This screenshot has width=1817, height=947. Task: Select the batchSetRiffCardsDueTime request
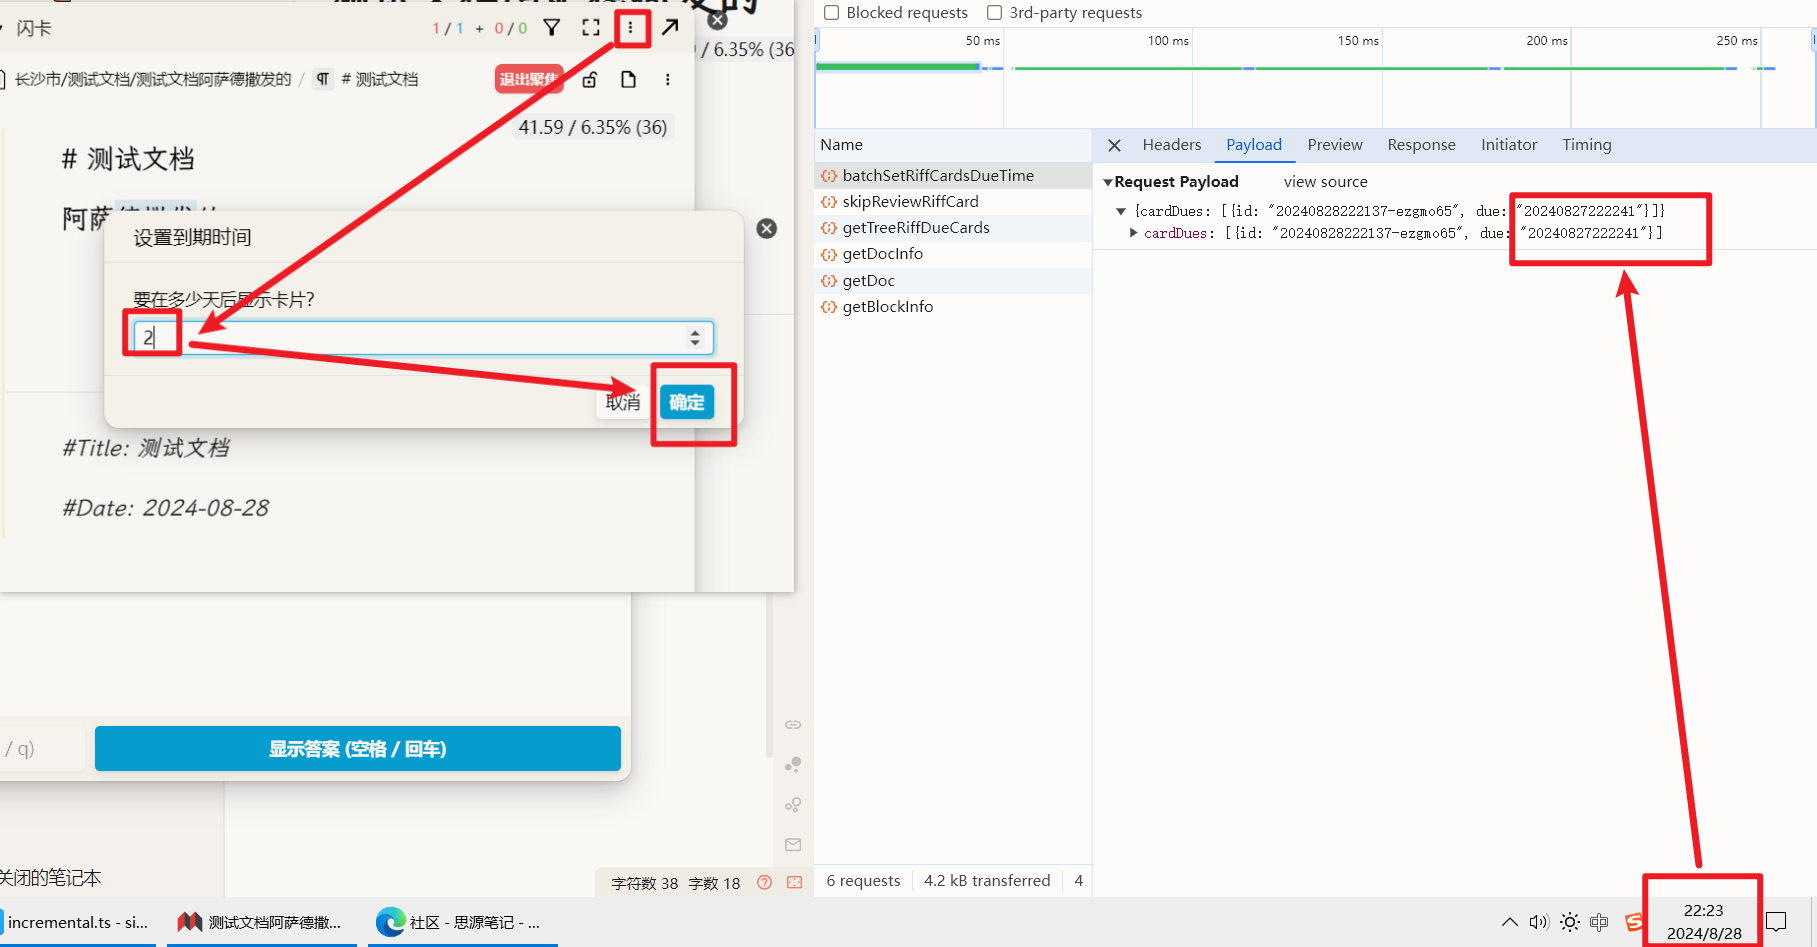pos(953,176)
